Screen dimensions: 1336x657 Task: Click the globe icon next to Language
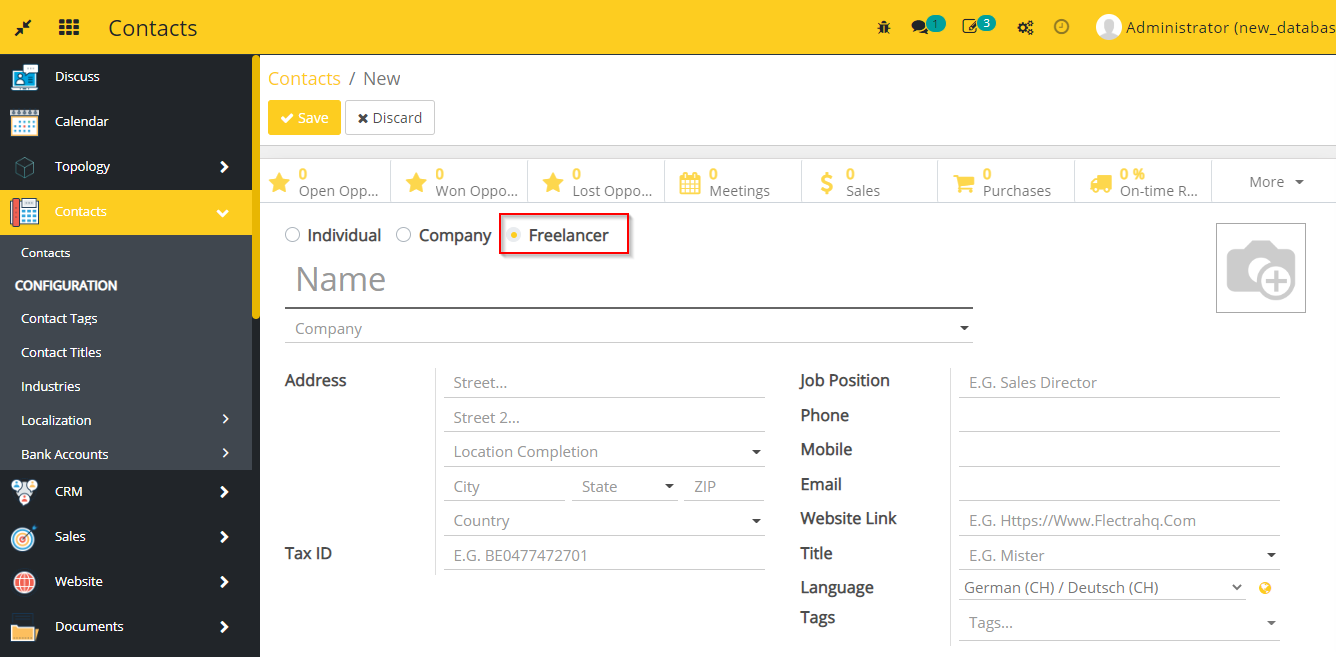pyautogui.click(x=1265, y=588)
